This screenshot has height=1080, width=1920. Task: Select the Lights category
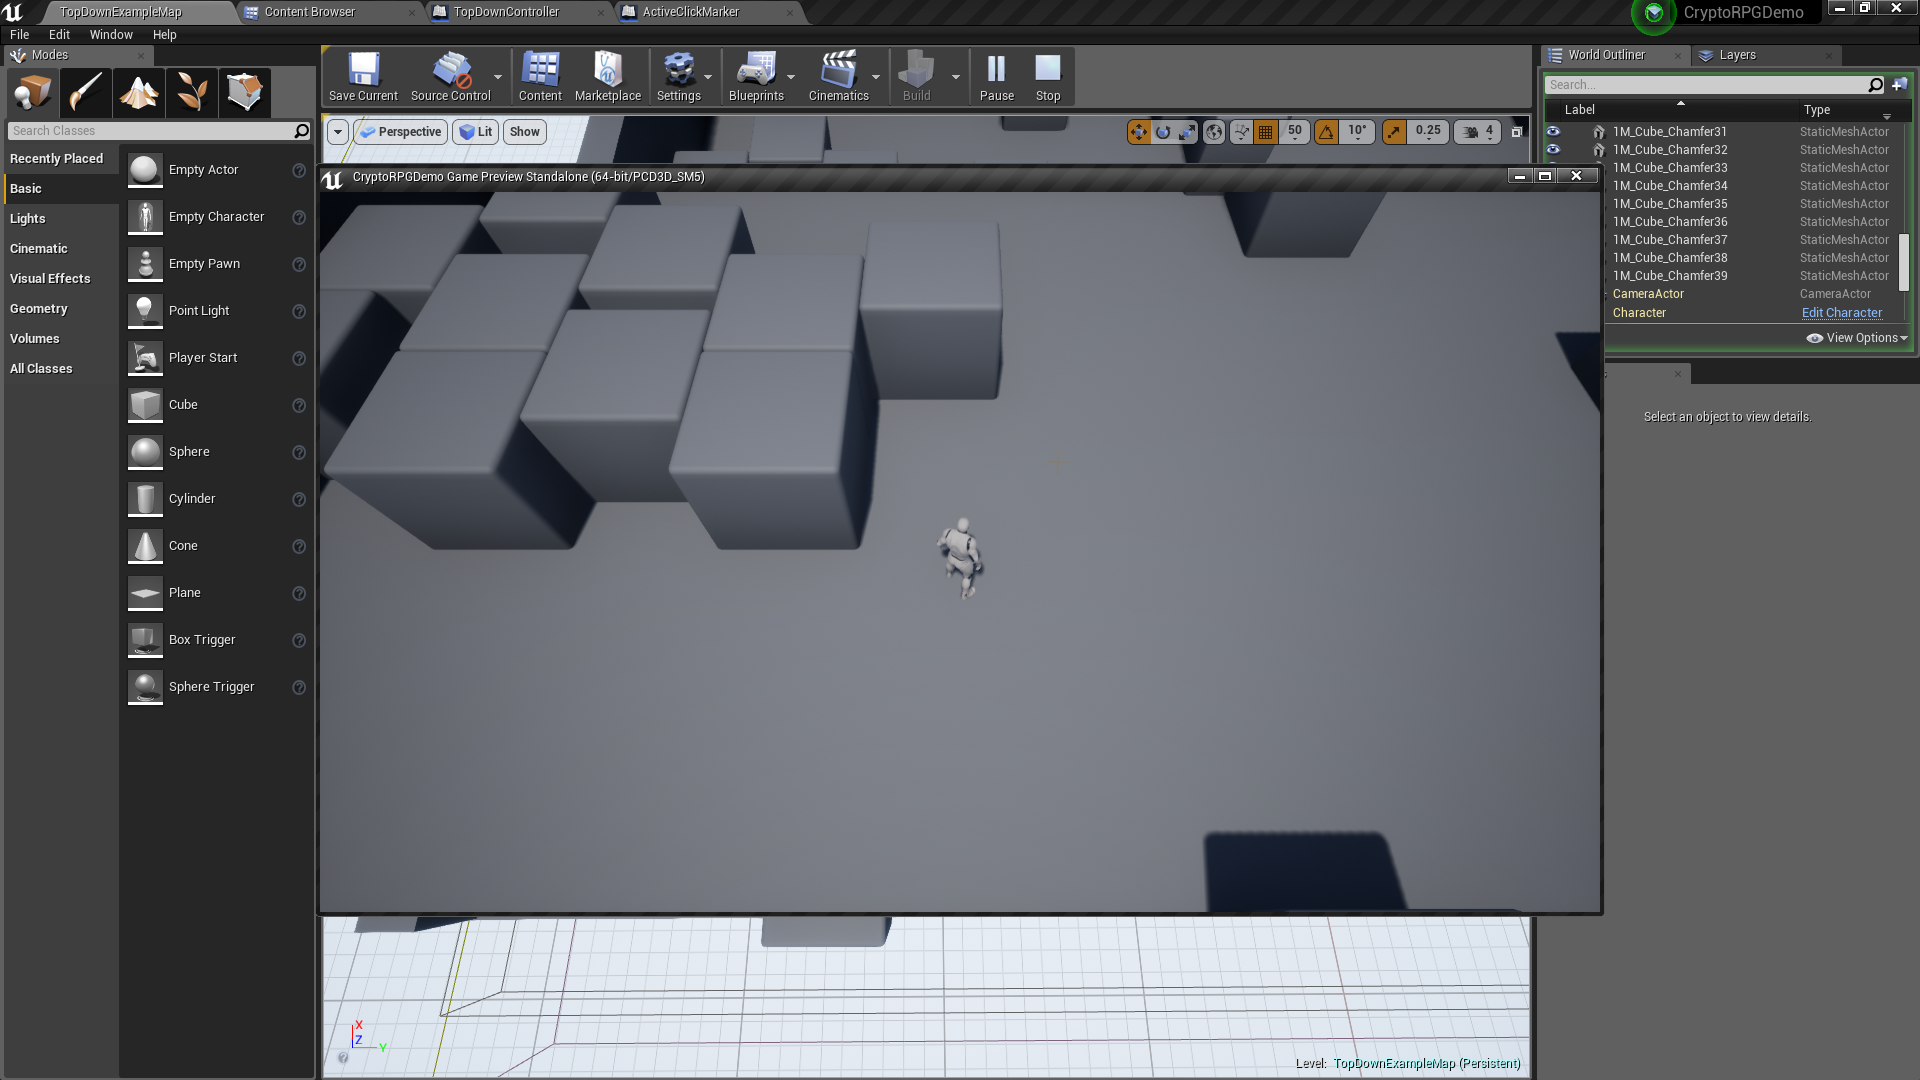[28, 218]
